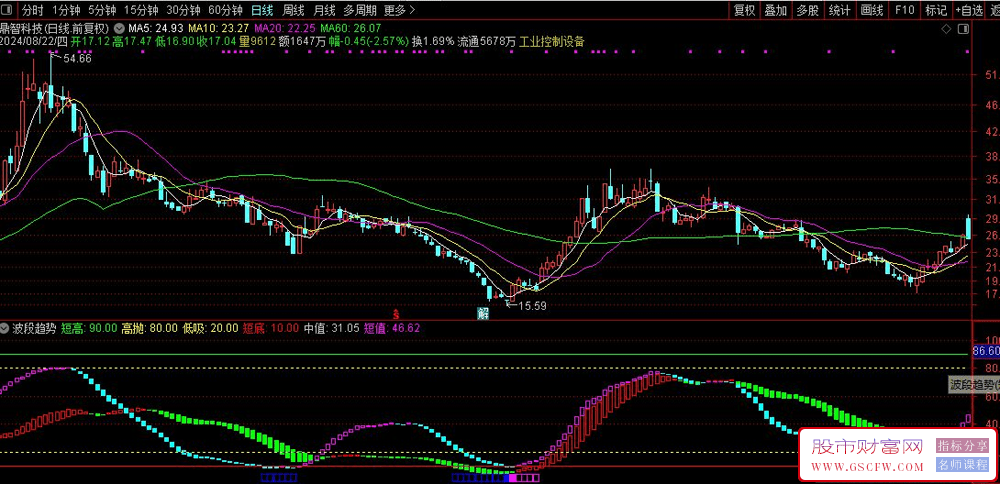1000x484 pixels.
Task: Select the 5分钟 period tab
Action: click(101, 10)
